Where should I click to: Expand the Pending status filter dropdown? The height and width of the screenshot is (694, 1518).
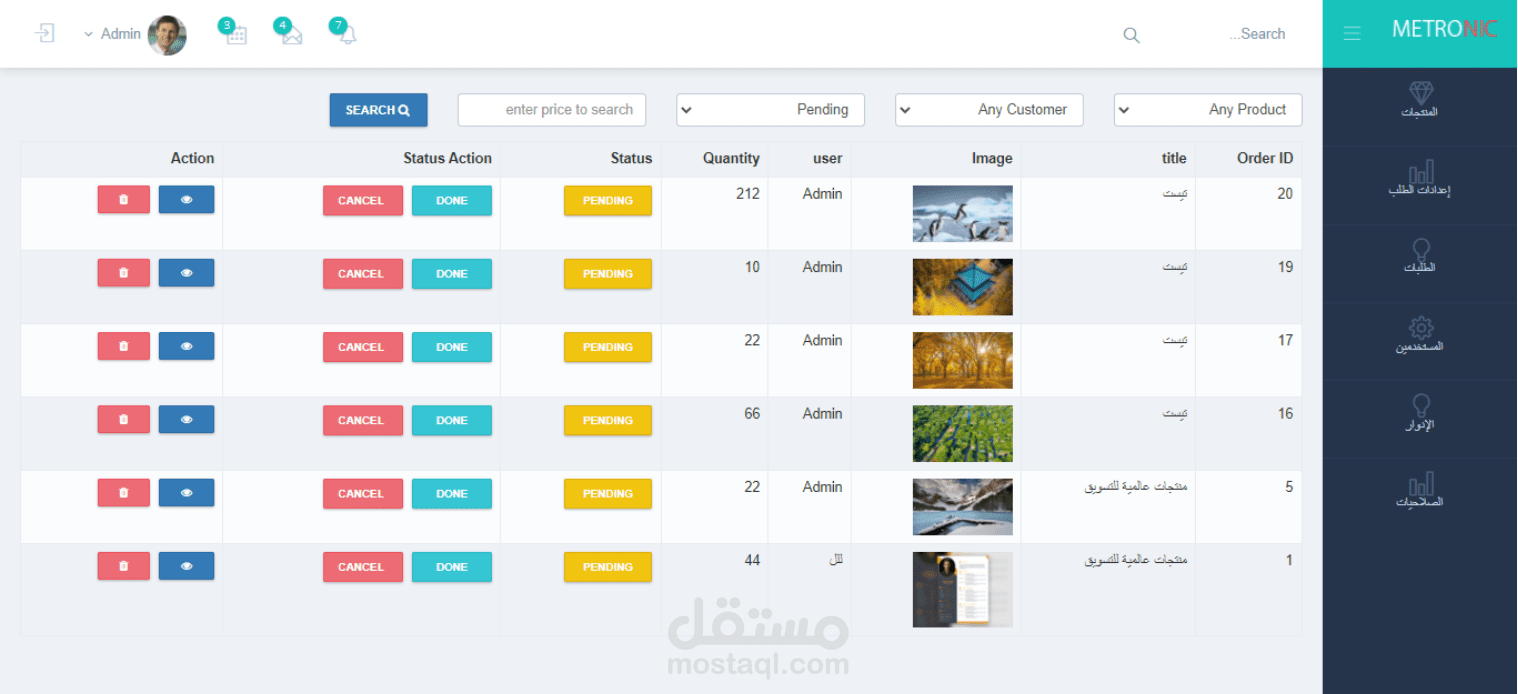pos(770,110)
